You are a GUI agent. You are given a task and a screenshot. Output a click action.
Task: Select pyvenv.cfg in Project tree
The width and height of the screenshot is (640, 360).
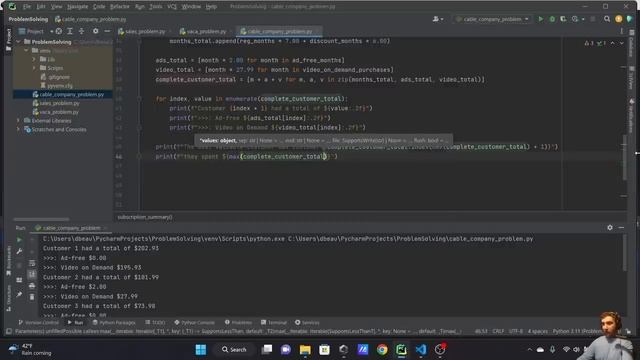(60, 86)
